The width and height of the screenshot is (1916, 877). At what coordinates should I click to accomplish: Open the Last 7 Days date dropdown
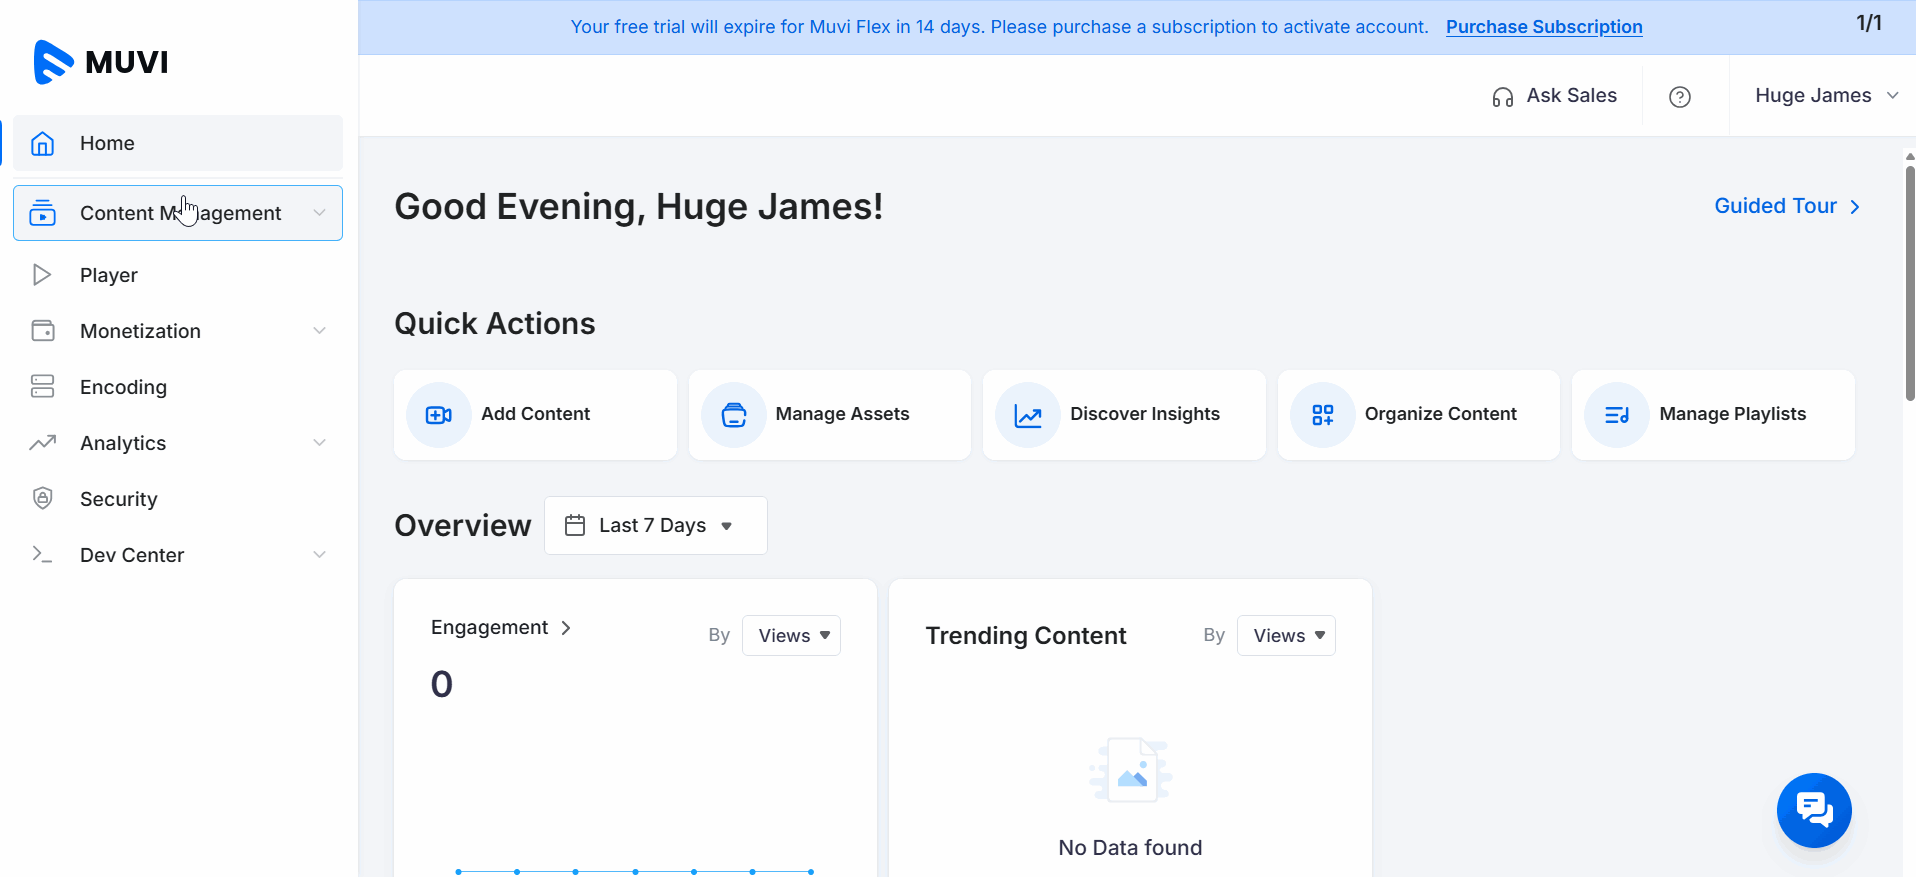pyautogui.click(x=655, y=525)
